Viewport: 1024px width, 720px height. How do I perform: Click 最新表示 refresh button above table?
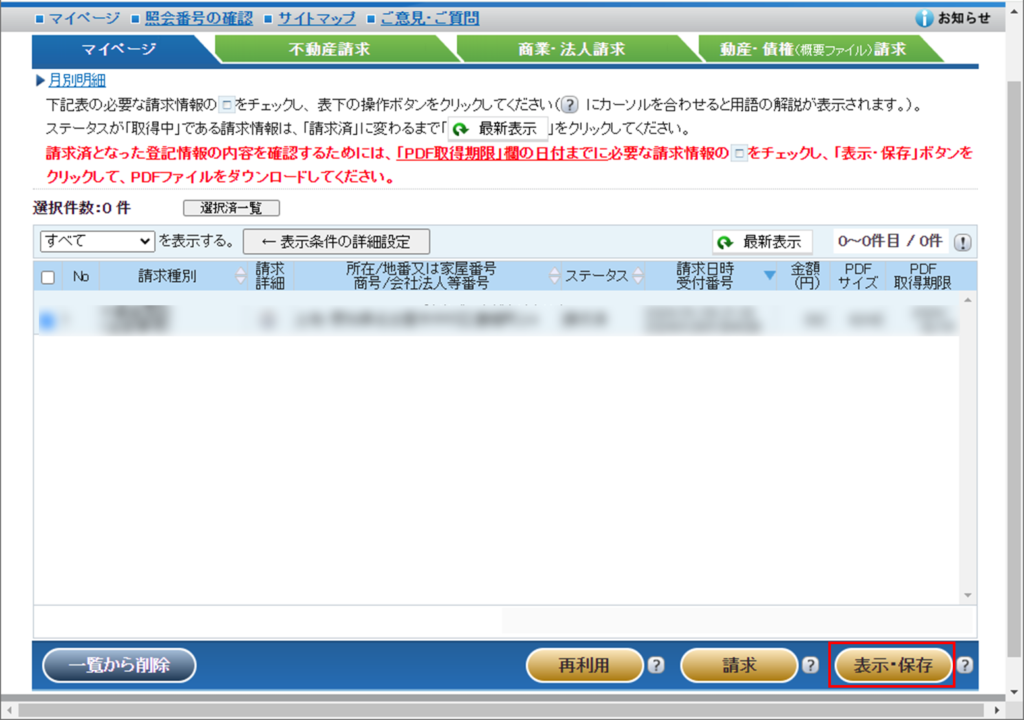(762, 242)
